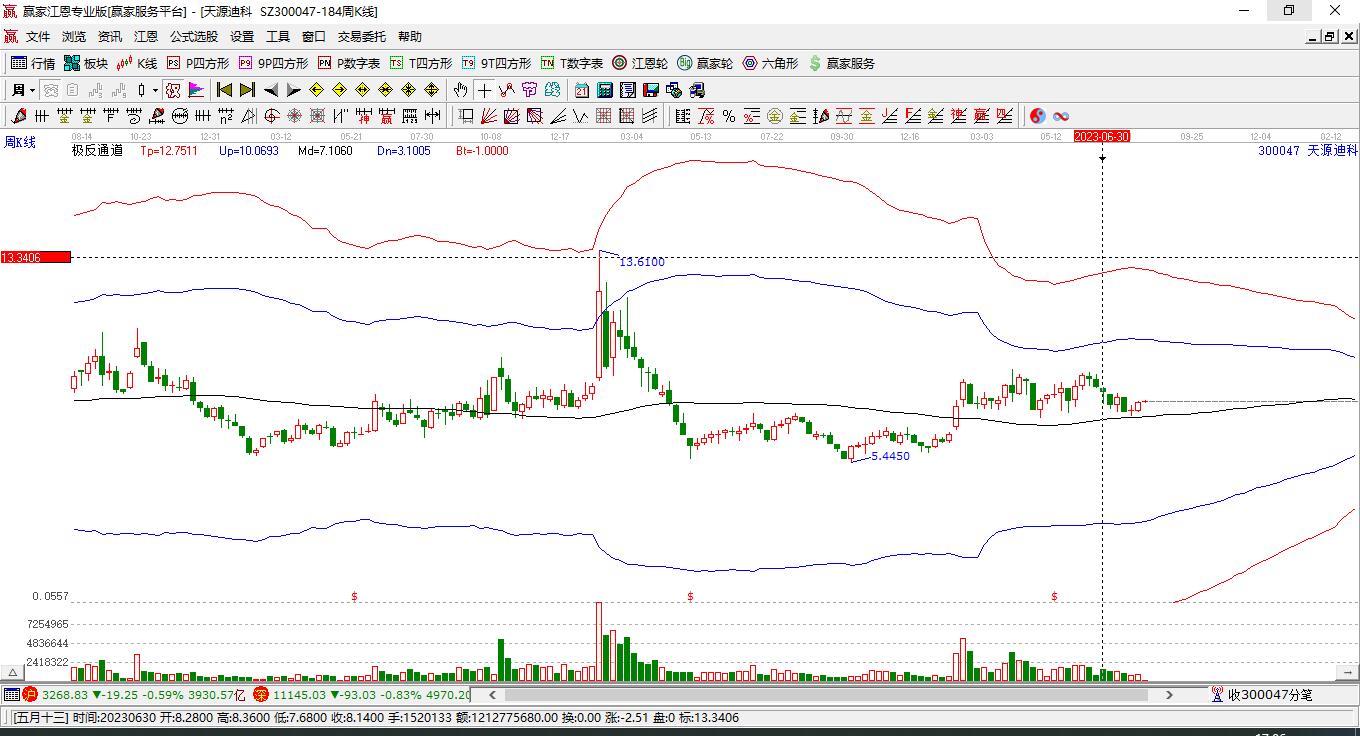Click the 5.4450 low price label
1360x736 pixels.
click(891, 456)
